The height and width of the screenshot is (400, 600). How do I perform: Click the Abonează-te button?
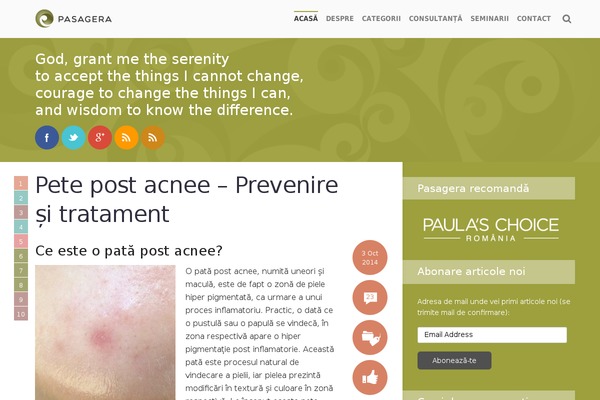[454, 361]
